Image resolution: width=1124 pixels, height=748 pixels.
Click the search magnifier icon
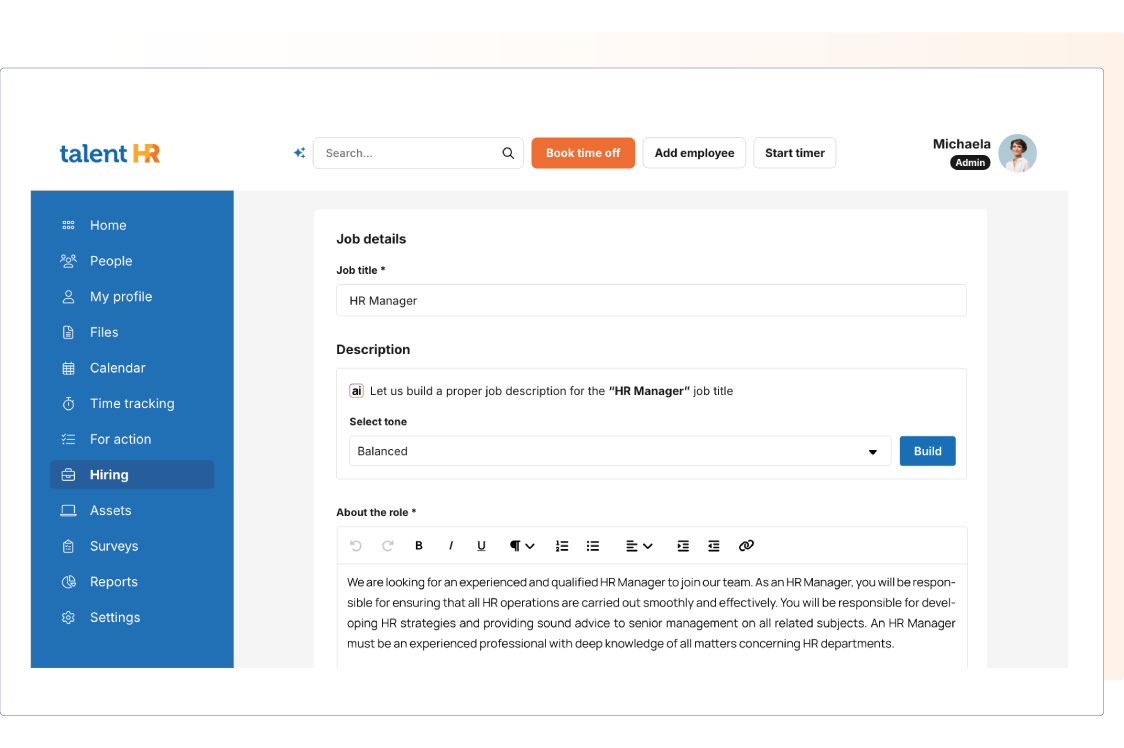[508, 153]
